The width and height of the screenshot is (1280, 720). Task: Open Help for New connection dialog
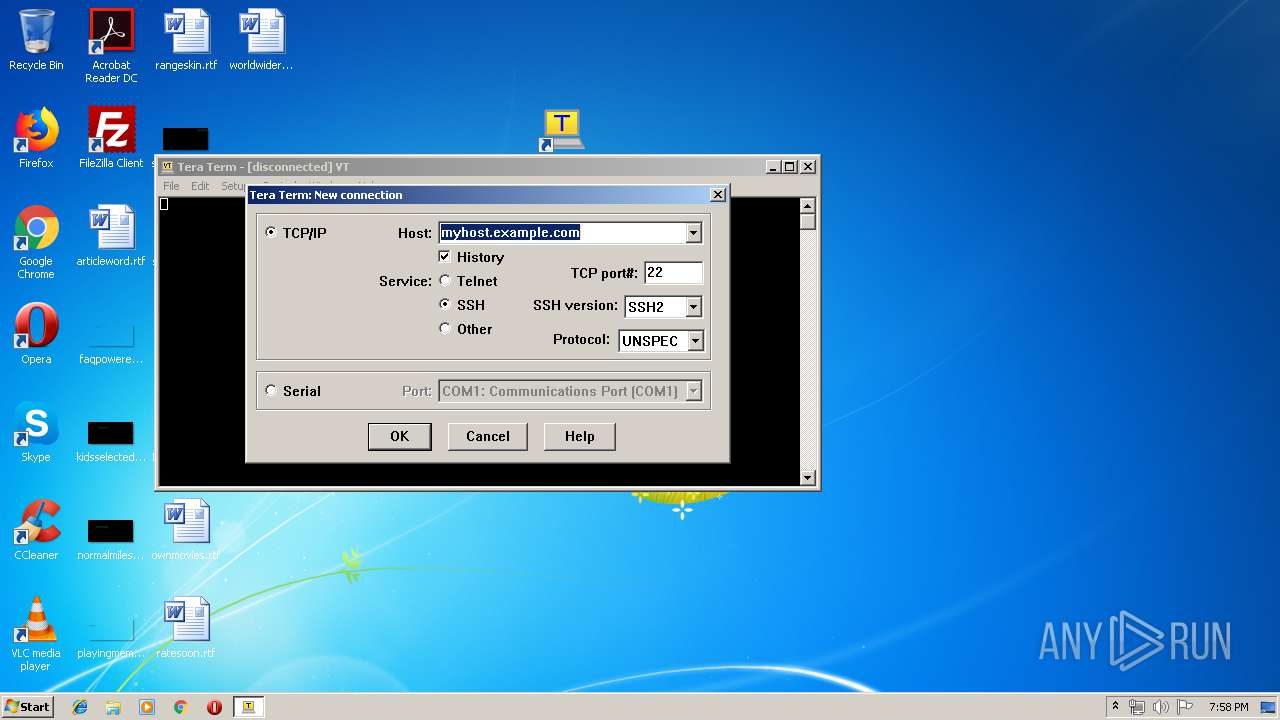[579, 436]
